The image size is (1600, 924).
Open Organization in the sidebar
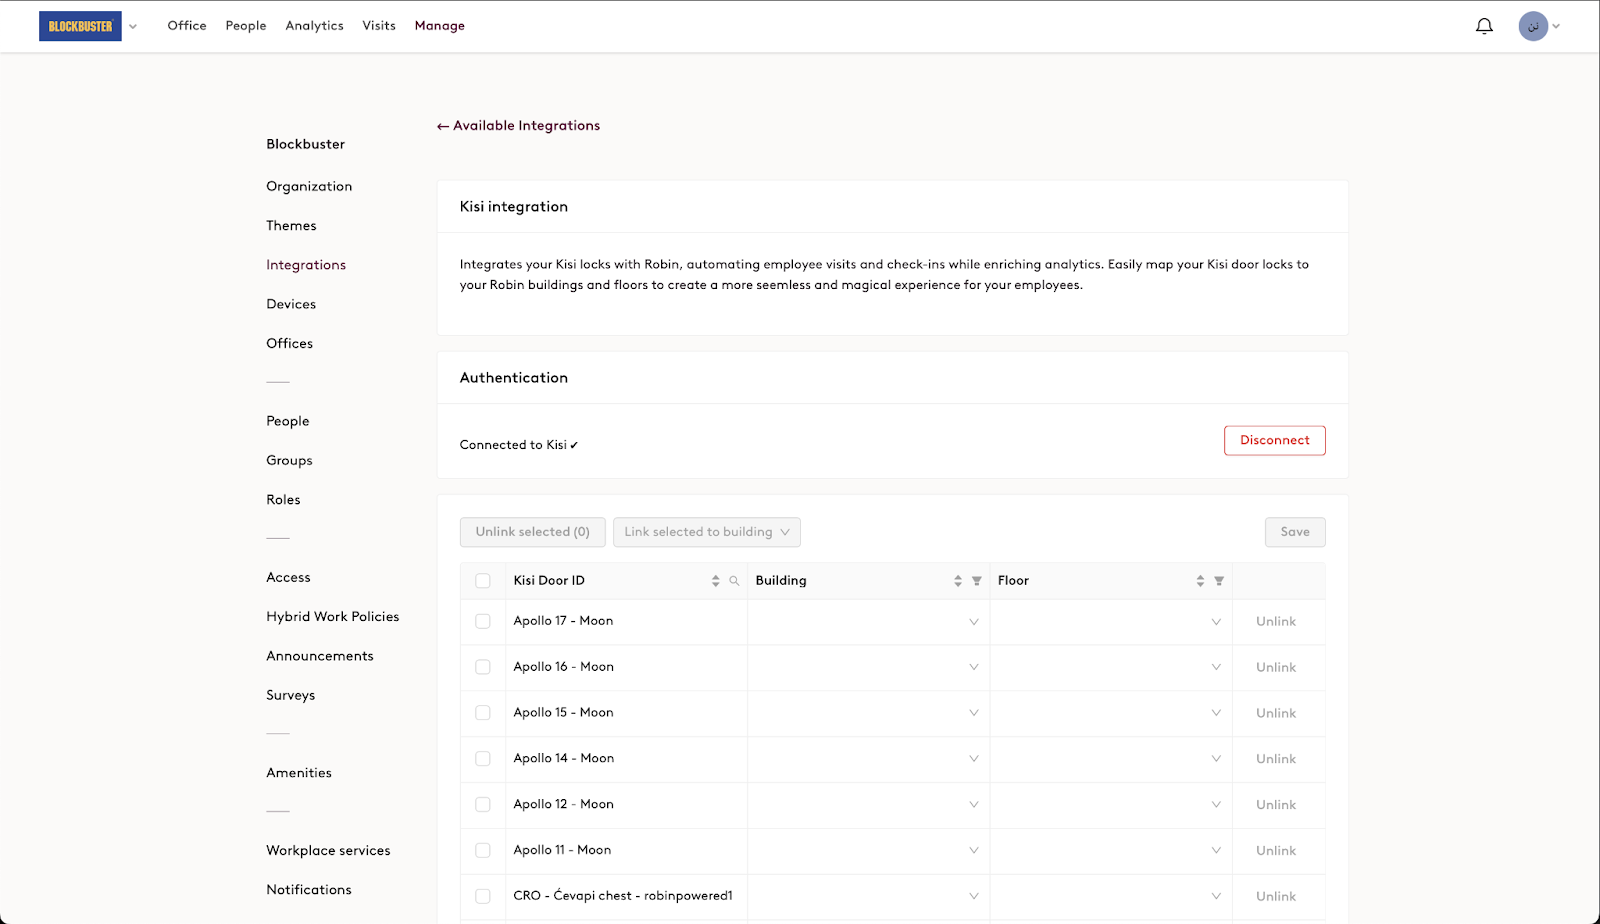(x=309, y=187)
